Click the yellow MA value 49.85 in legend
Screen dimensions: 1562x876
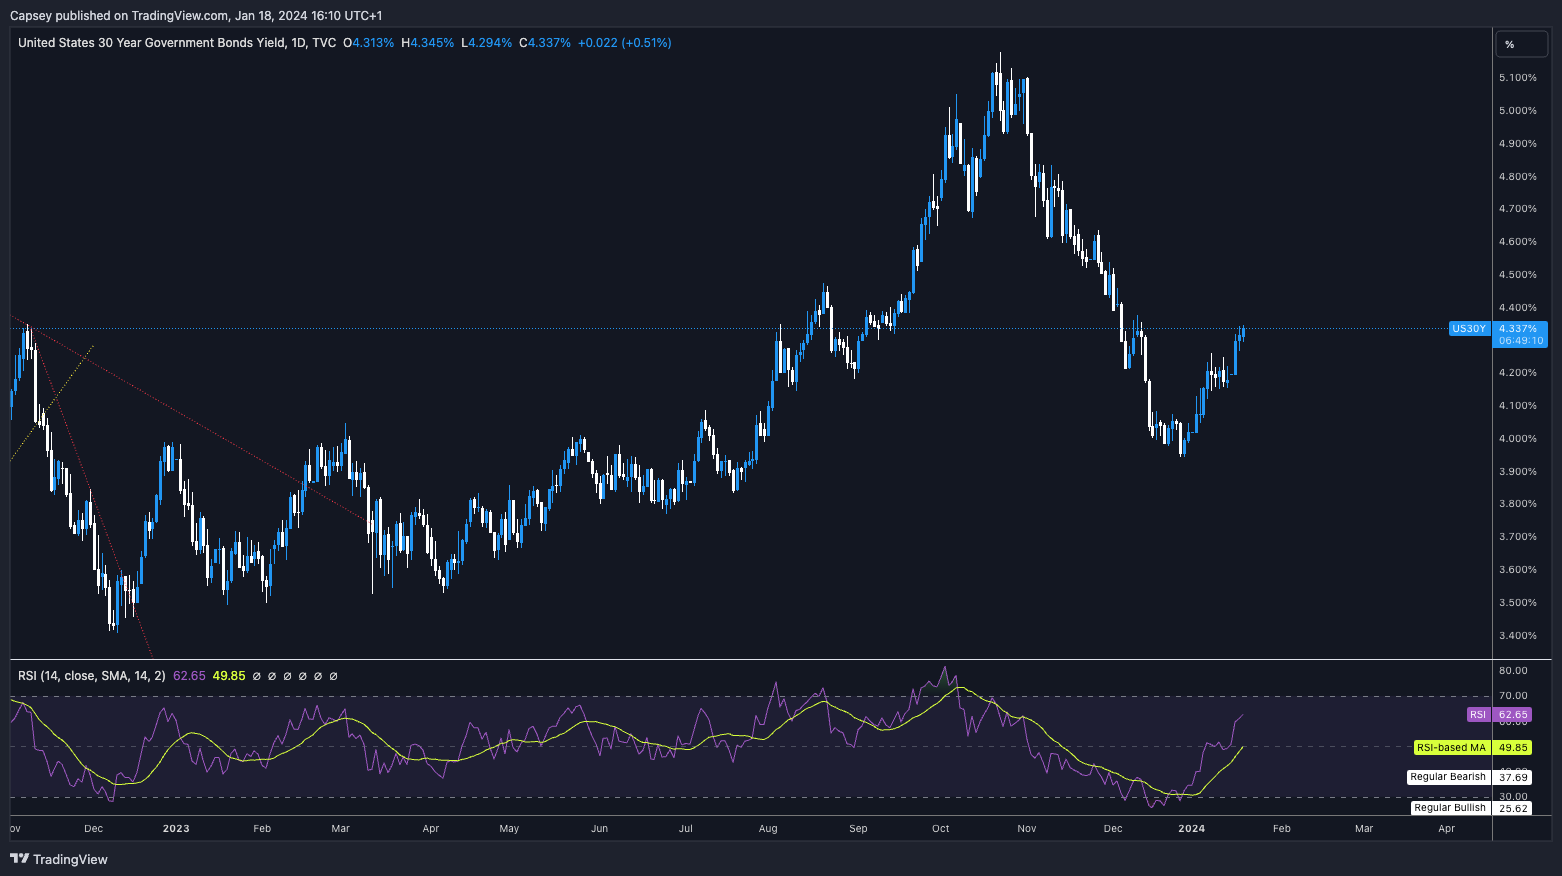pyautogui.click(x=229, y=676)
